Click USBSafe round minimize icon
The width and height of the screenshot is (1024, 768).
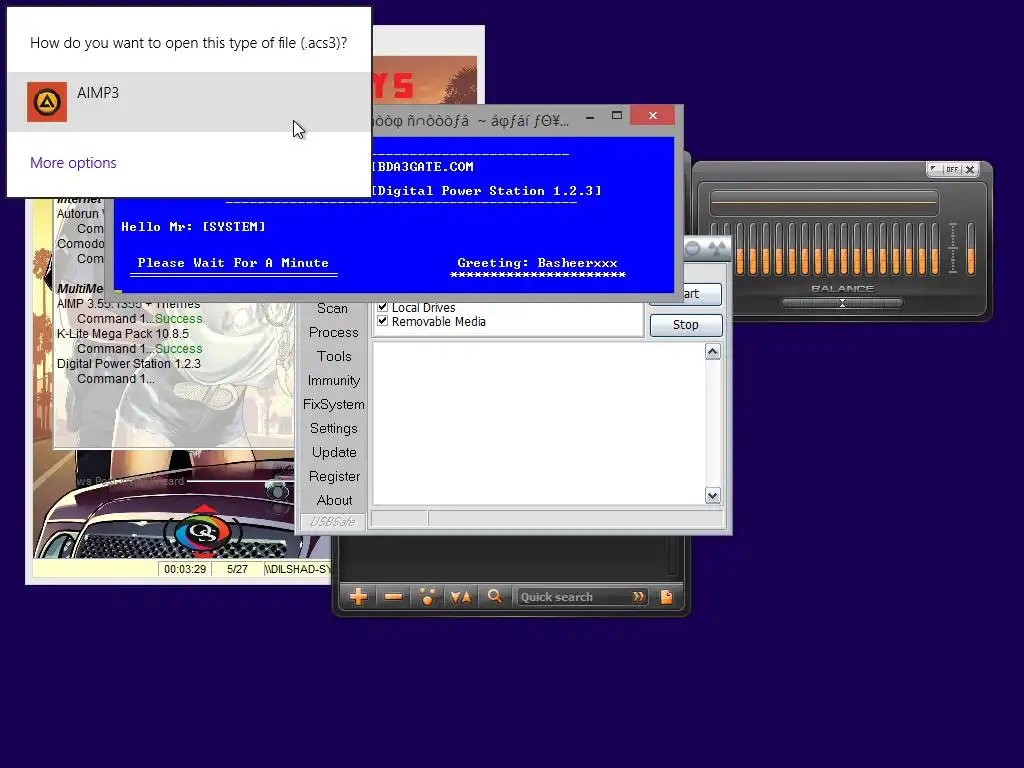tap(693, 248)
